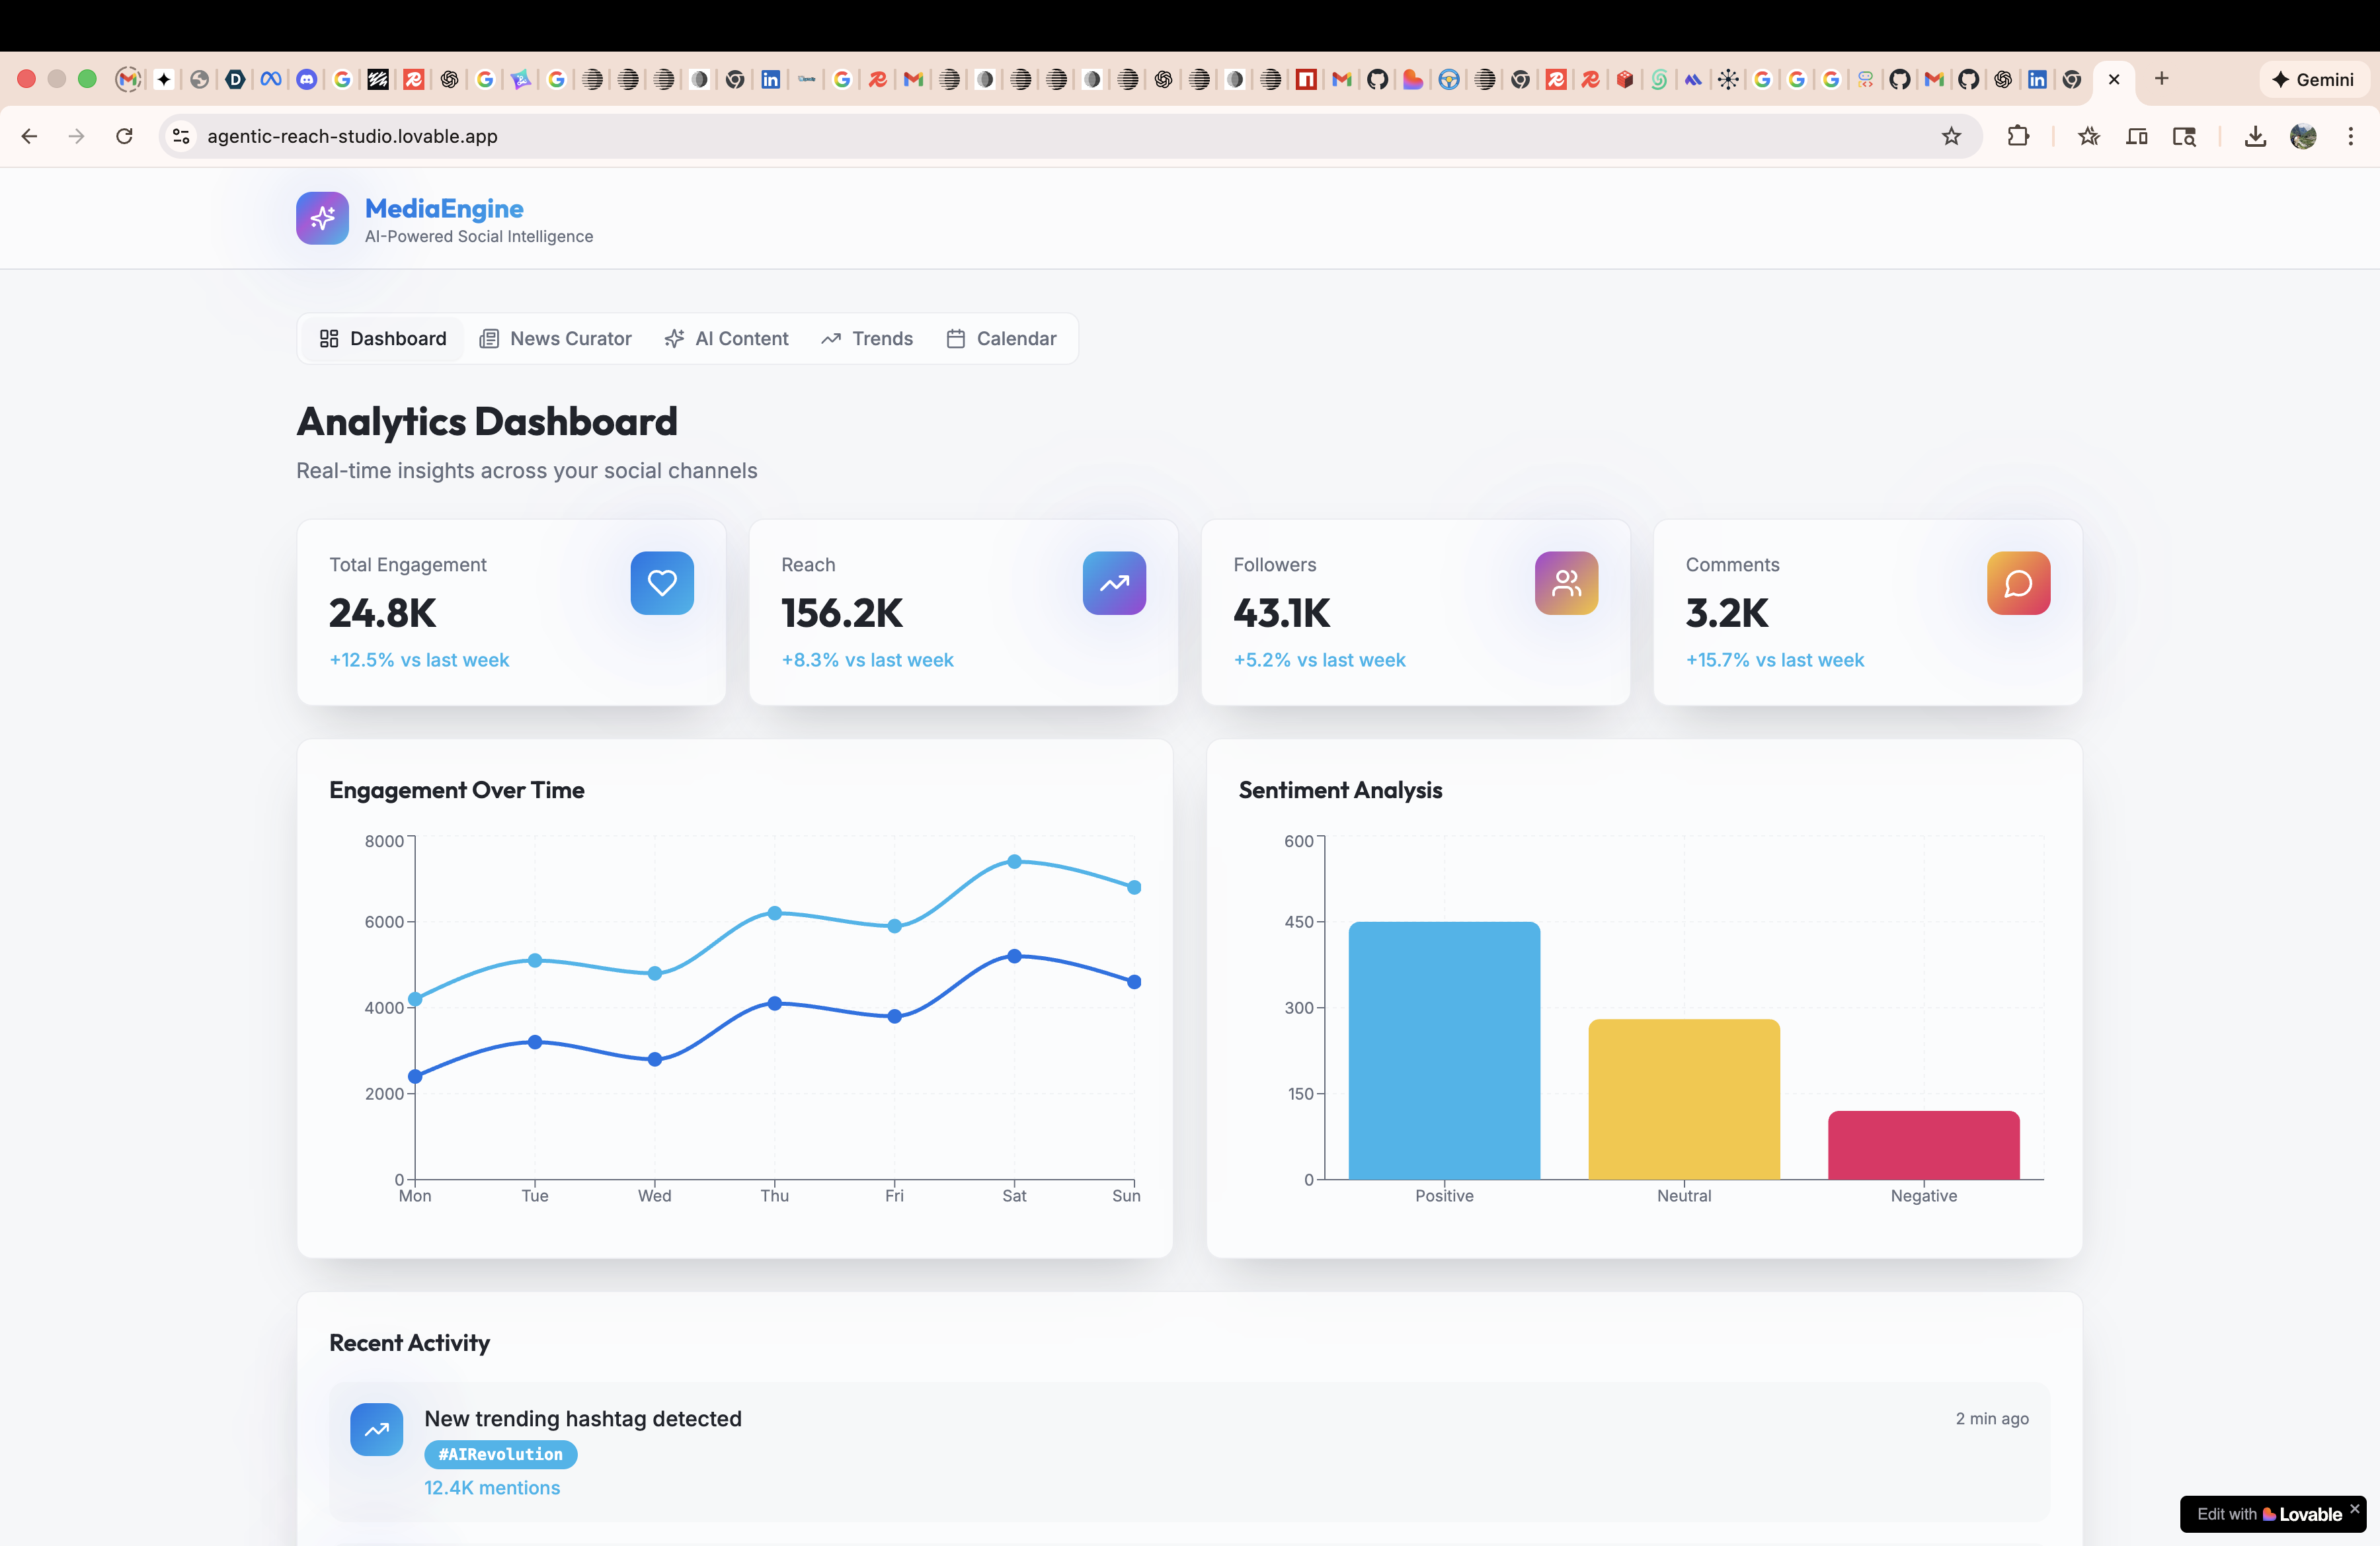Open the AI Content tab
This screenshot has height=1546, width=2380.
click(x=727, y=339)
